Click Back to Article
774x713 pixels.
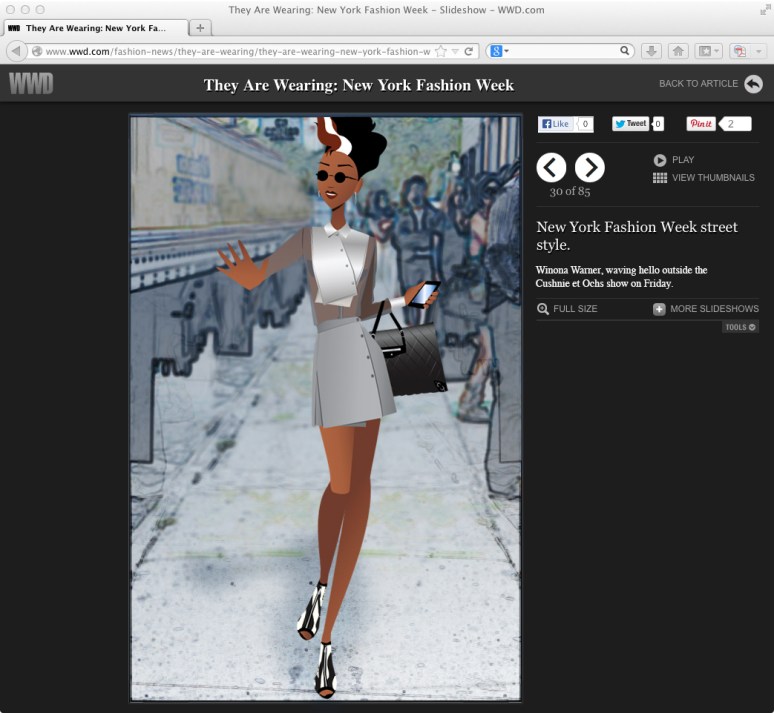pos(710,84)
